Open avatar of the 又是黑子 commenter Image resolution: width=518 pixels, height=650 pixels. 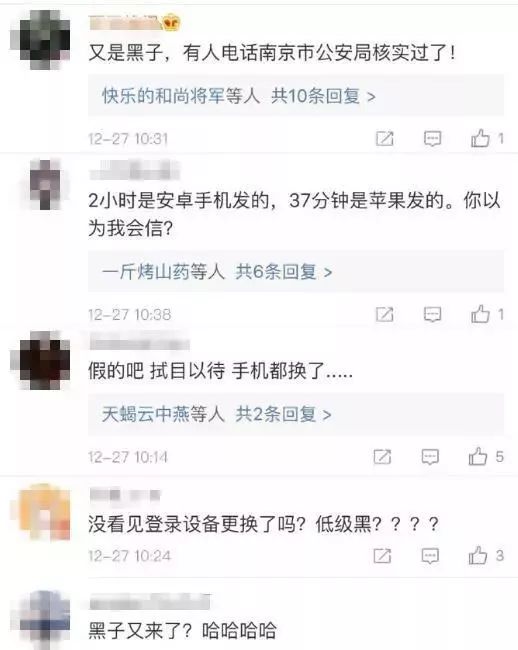click(x=45, y=39)
